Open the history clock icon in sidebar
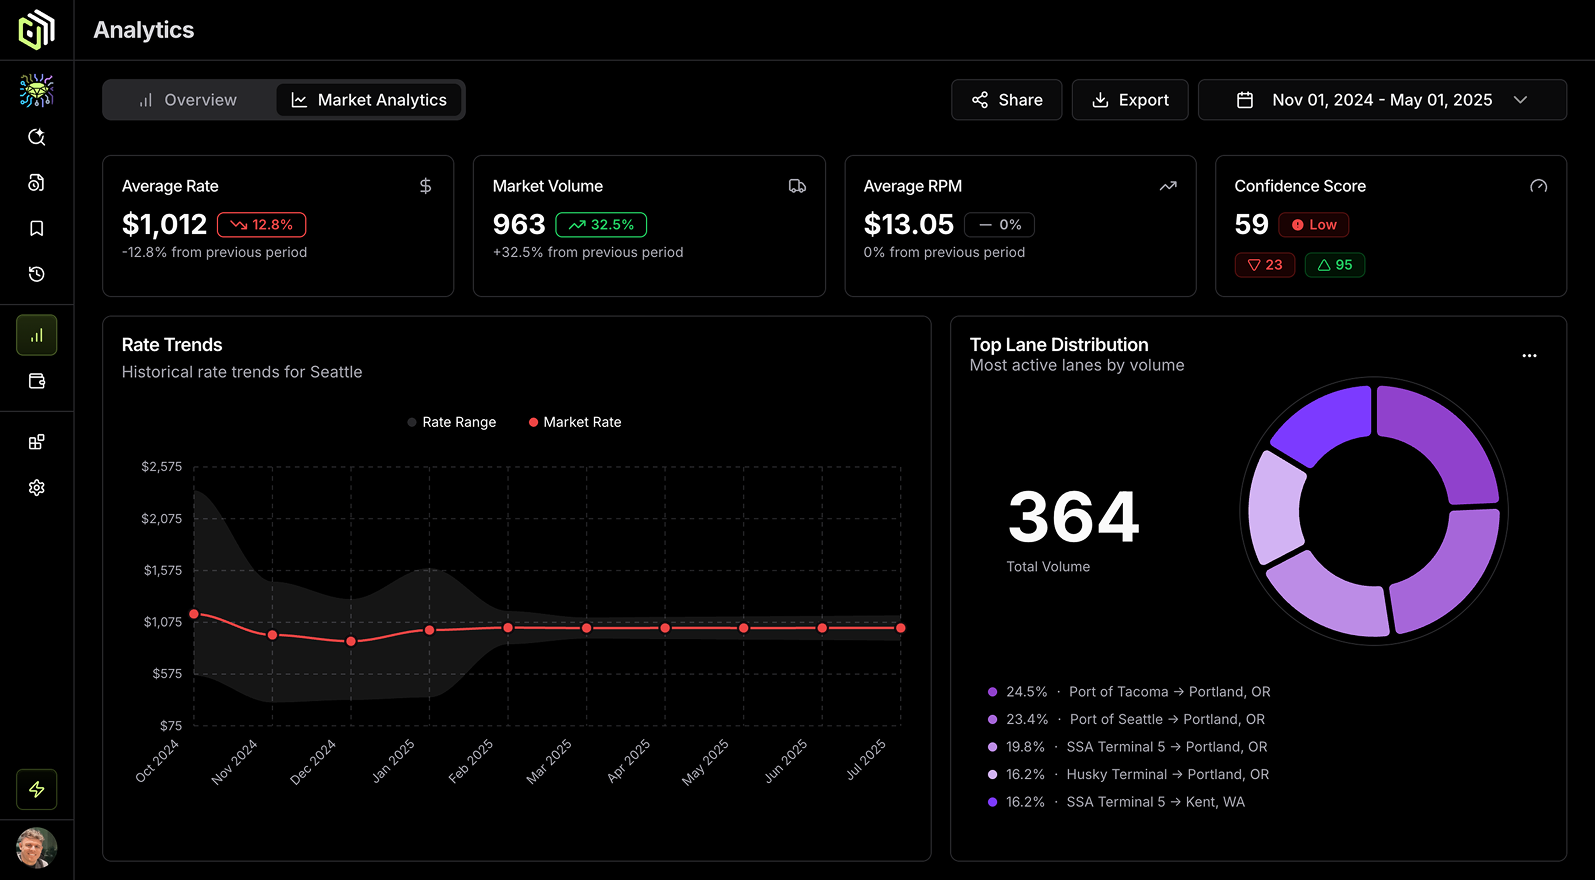 tap(37, 274)
